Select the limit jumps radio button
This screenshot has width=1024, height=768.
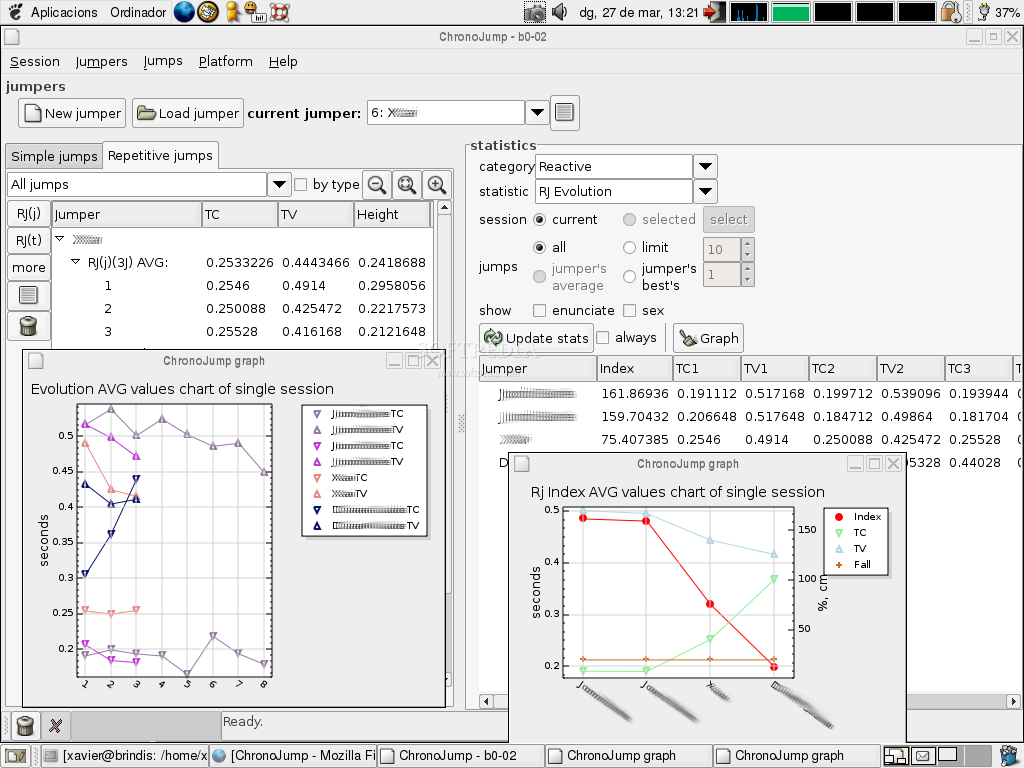tap(629, 248)
